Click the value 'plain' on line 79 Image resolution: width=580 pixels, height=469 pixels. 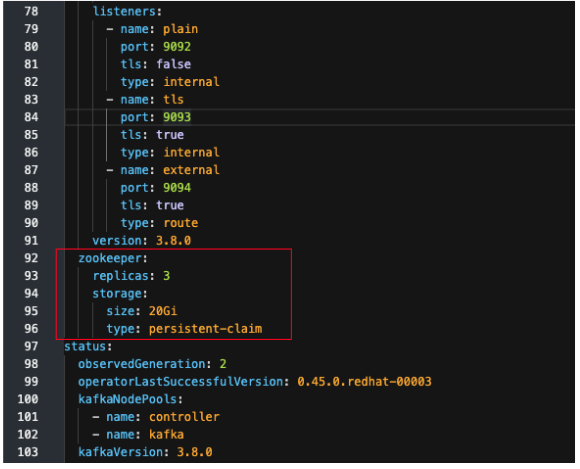181,29
